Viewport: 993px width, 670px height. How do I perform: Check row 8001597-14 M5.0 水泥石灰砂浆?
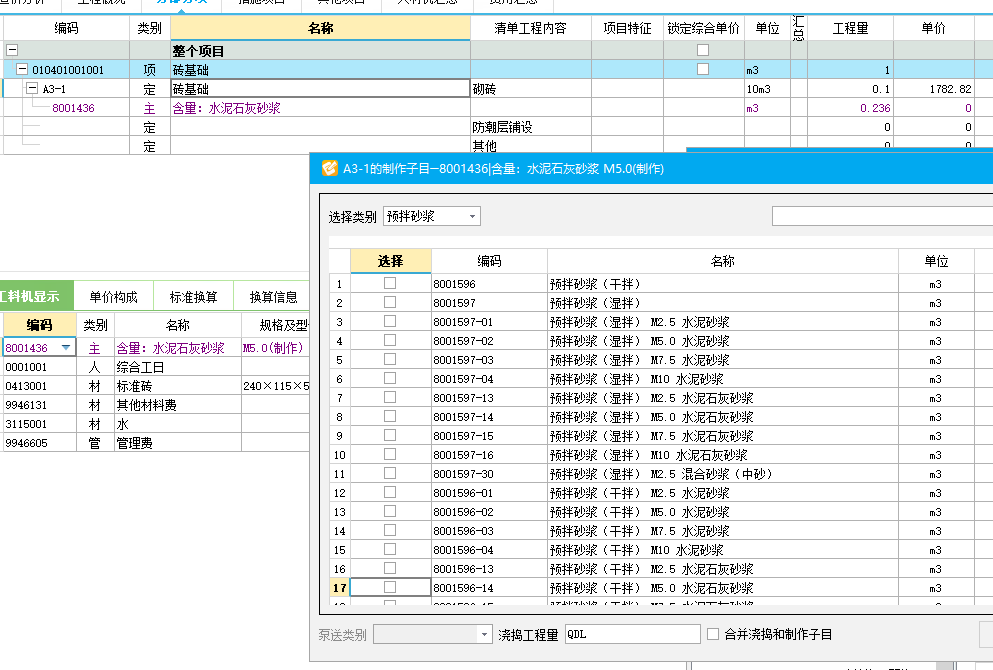tap(390, 417)
